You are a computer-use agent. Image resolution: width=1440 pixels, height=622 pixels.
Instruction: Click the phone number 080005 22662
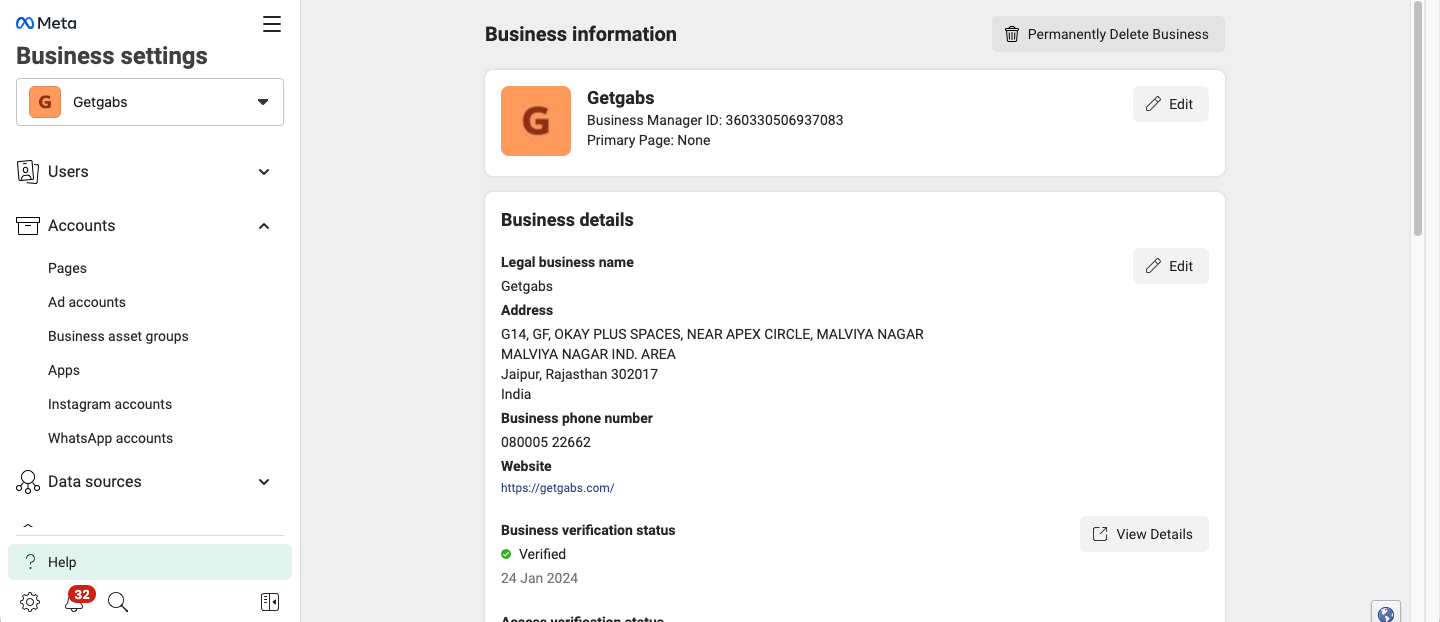pos(546,442)
